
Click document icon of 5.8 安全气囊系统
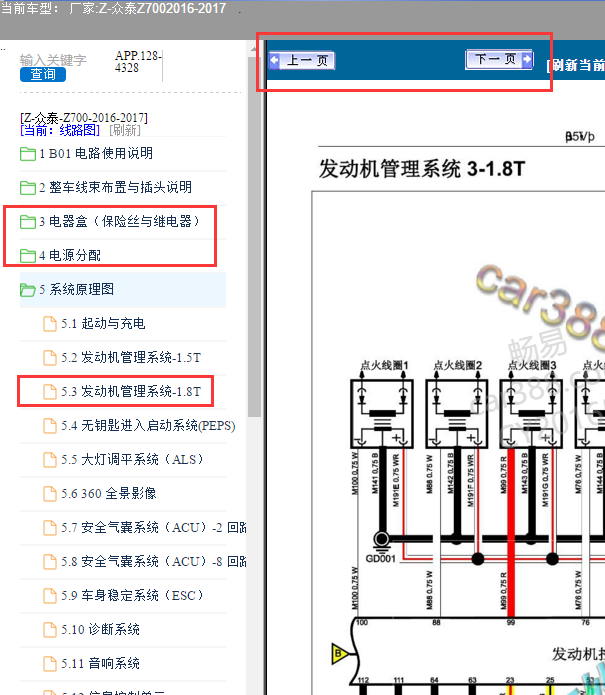click(x=50, y=562)
